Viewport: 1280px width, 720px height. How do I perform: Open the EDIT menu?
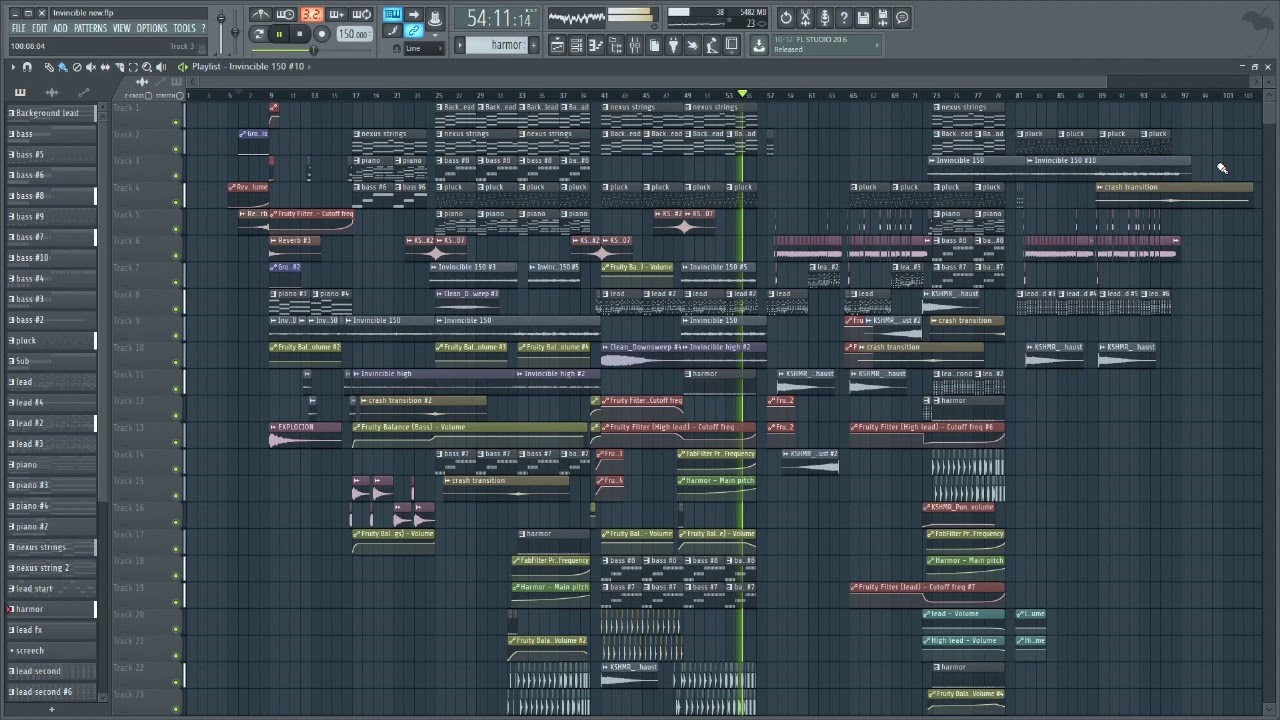[x=39, y=28]
